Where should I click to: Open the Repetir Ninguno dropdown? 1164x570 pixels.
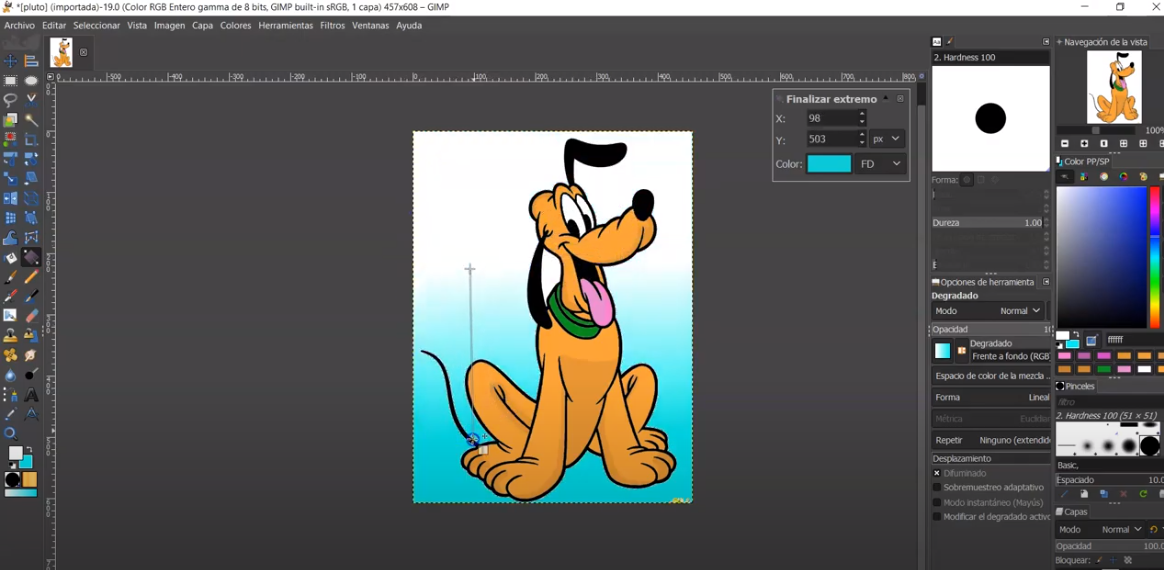(992, 440)
